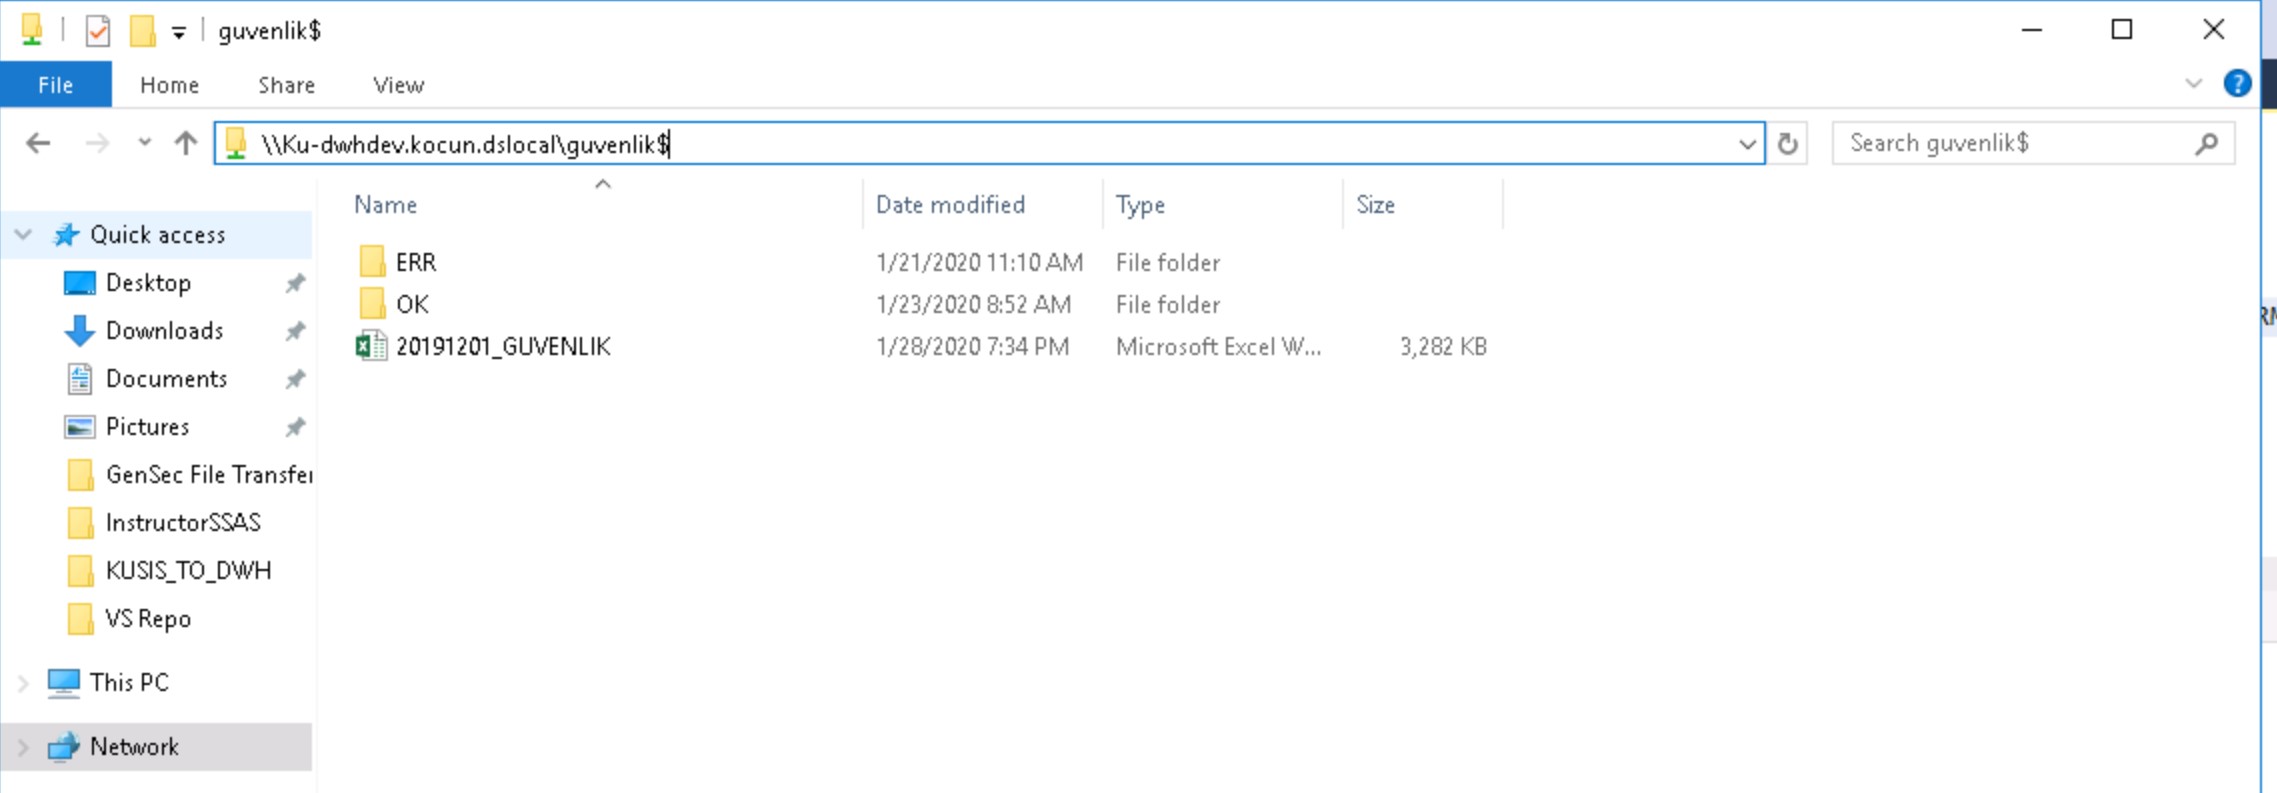The width and height of the screenshot is (2277, 793).
Task: Expand the This PC tree node
Action: [x=23, y=683]
